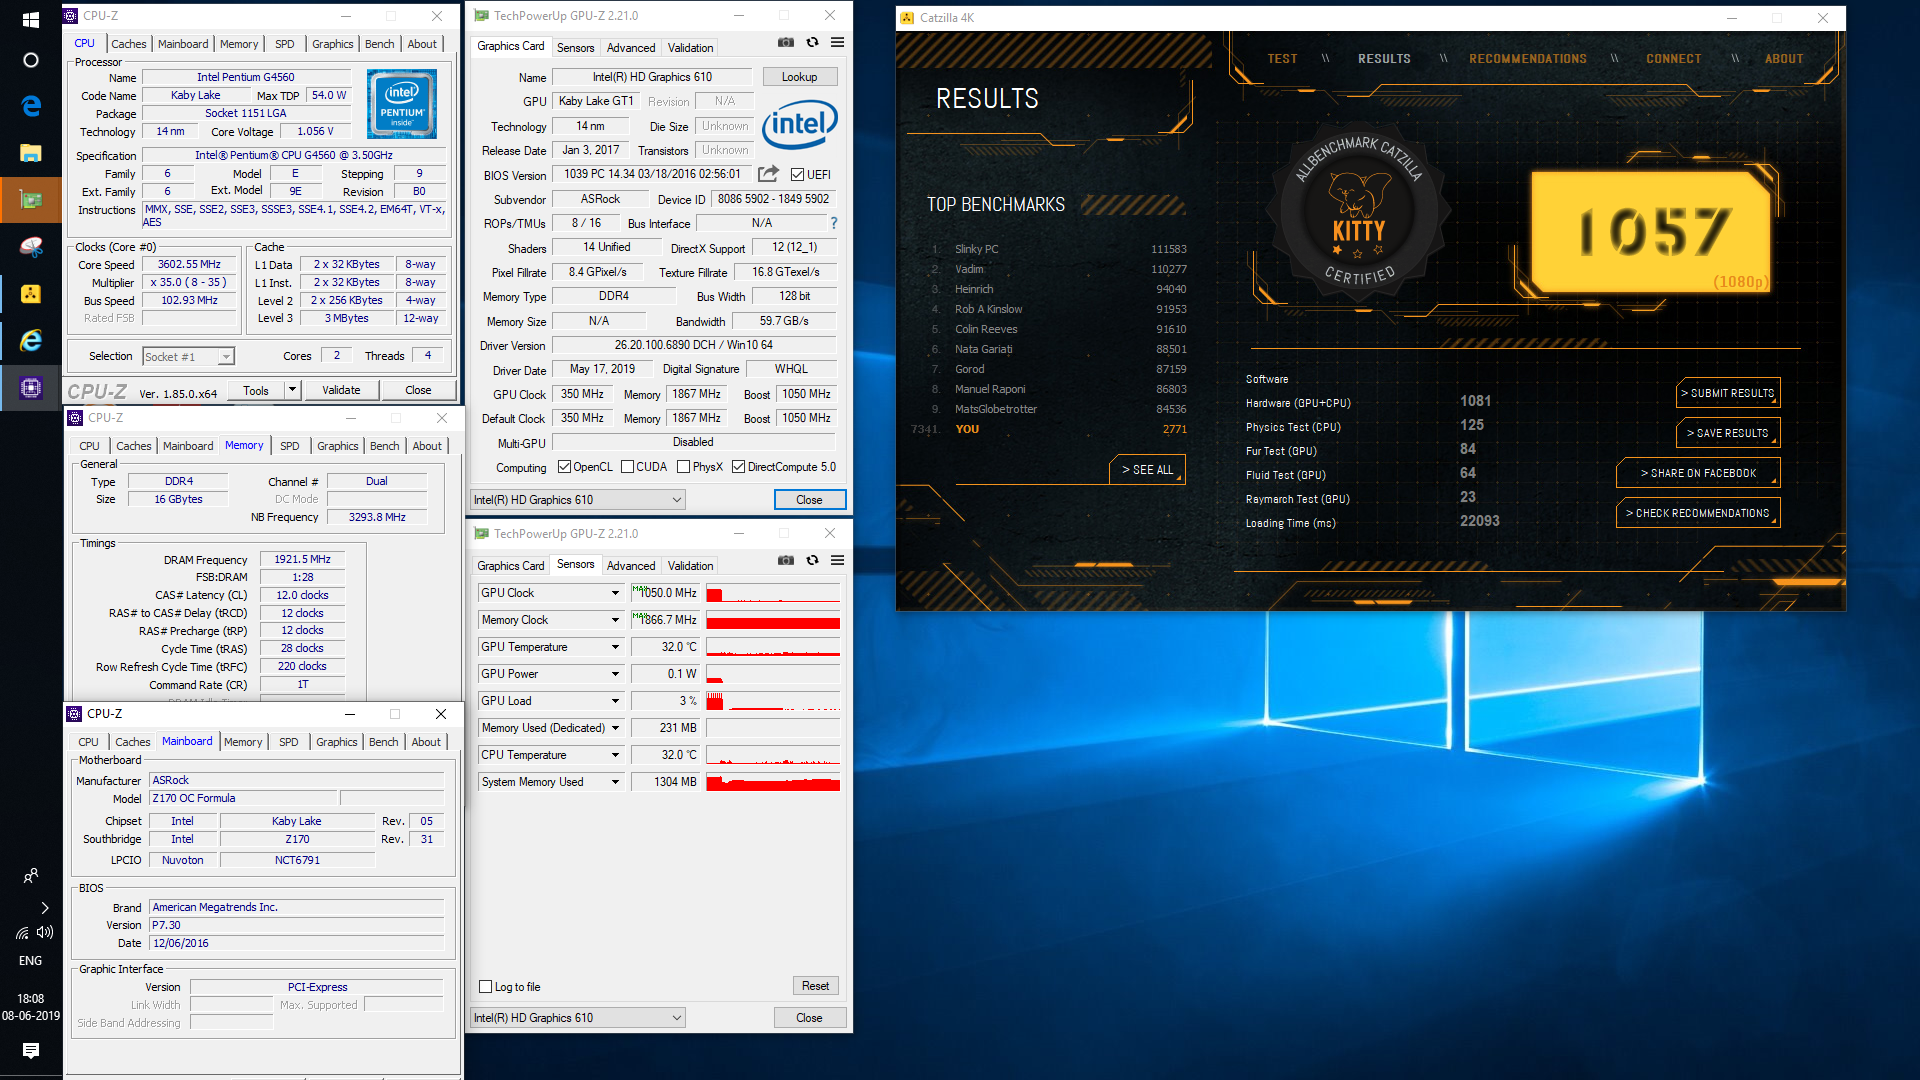Viewport: 1920px width, 1080px height.
Task: Launch Microsoft Edge from the taskbar
Action: tap(31, 106)
